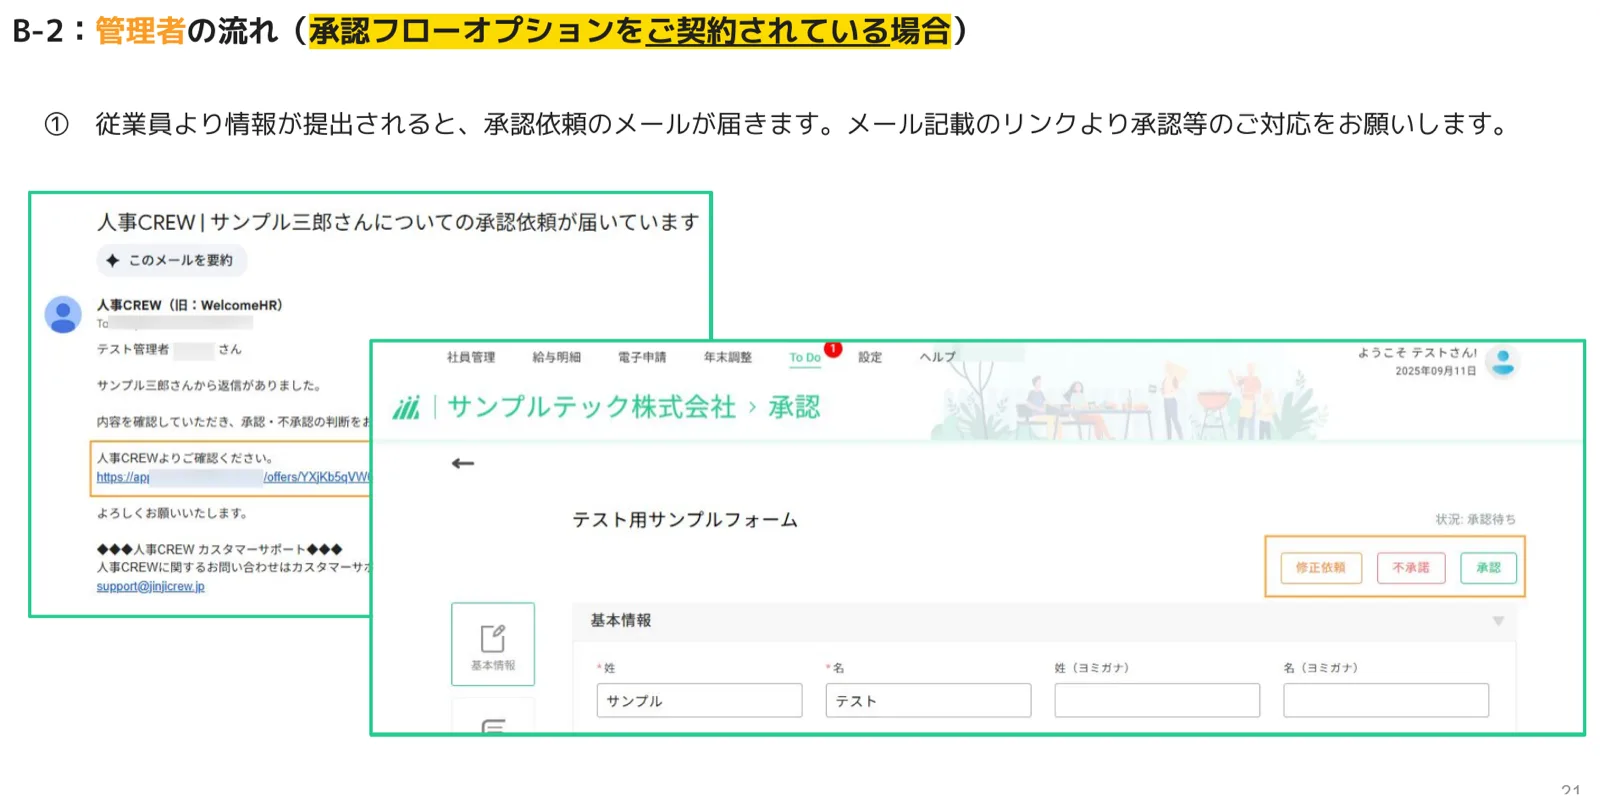The height and width of the screenshot is (808, 1600).
Task: Click the 承認 breadcrumb text
Action: tap(794, 407)
